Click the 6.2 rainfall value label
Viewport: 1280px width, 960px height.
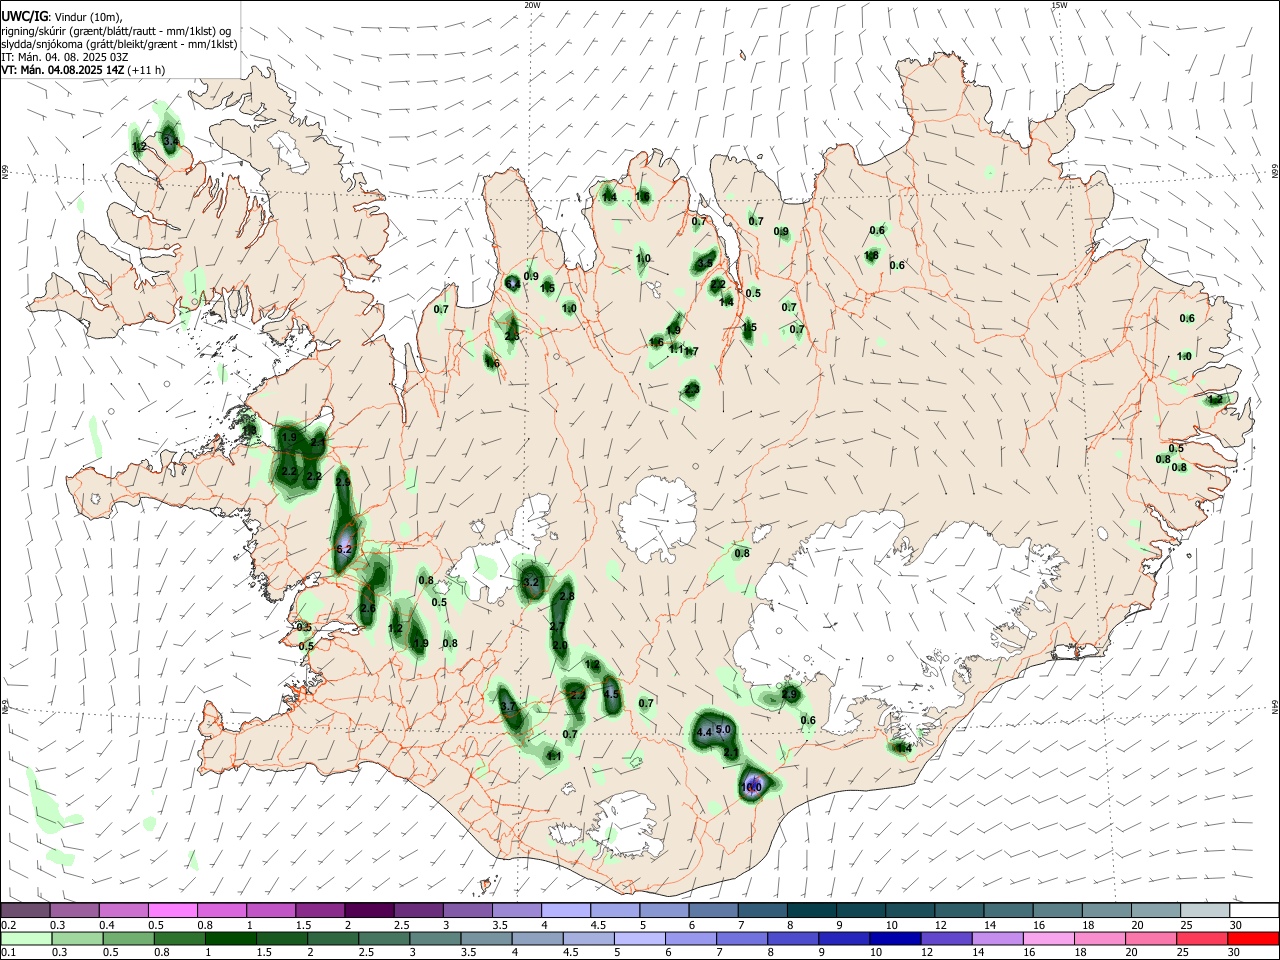(344, 550)
